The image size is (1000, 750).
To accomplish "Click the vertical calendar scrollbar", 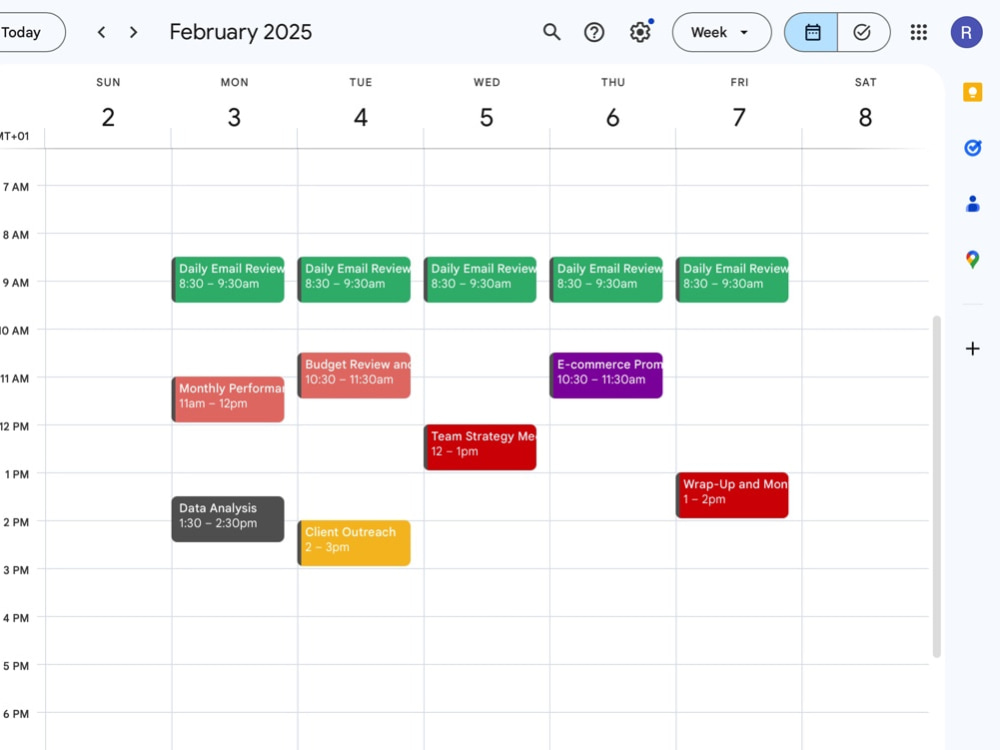I will pos(936,486).
